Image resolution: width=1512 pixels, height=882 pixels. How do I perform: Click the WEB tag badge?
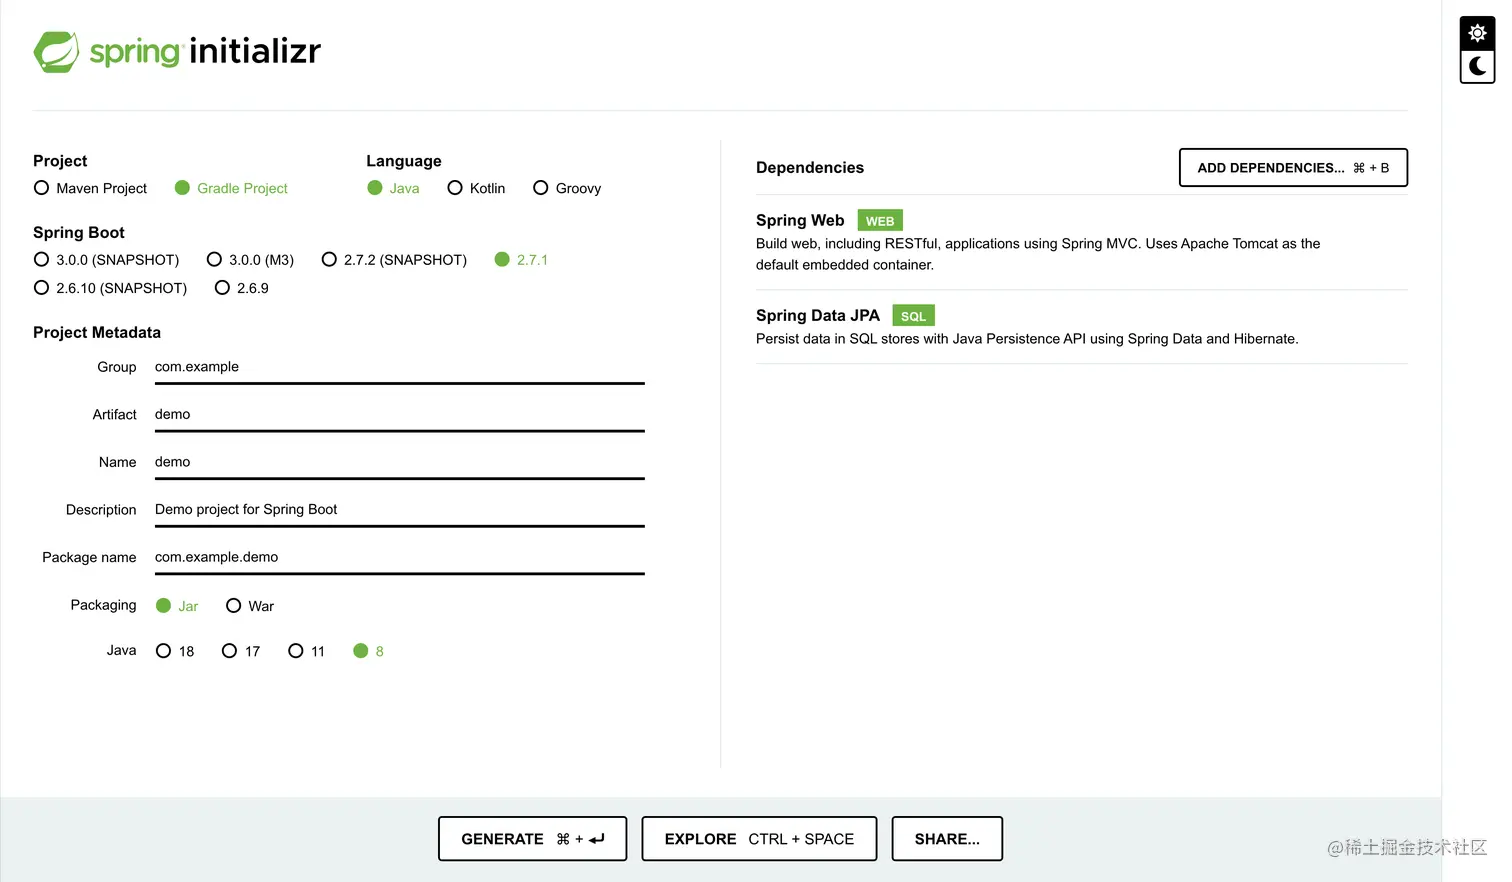(880, 221)
